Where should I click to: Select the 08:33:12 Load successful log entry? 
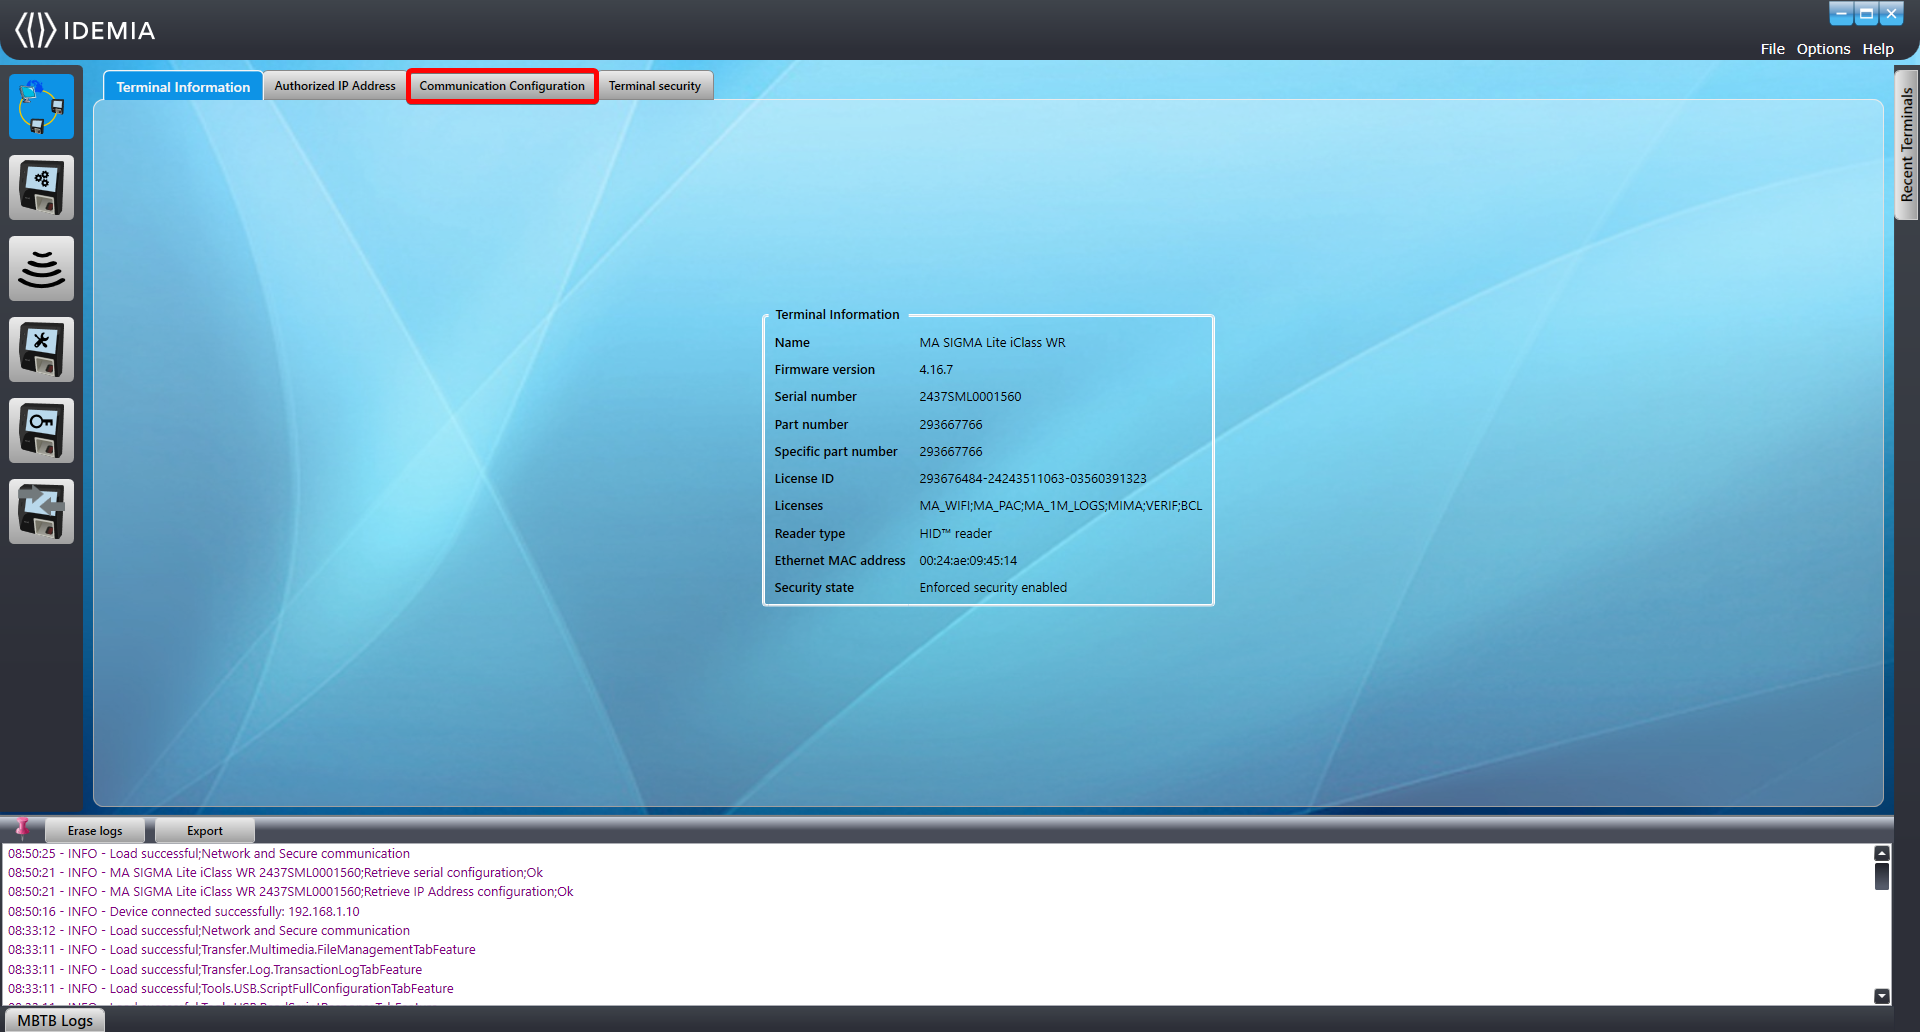click(209, 931)
